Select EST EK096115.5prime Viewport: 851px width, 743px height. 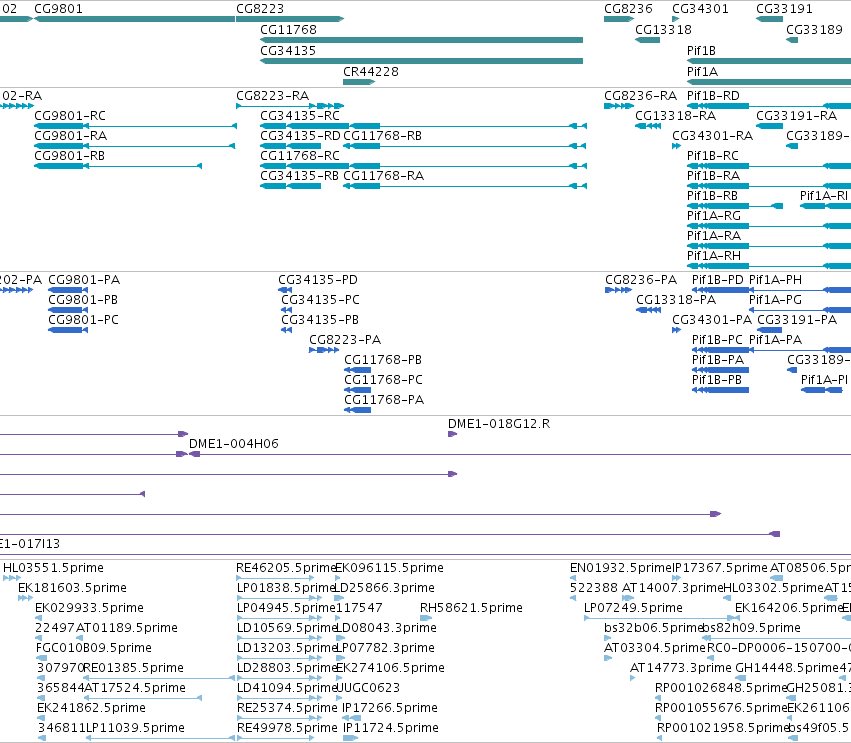390,569
